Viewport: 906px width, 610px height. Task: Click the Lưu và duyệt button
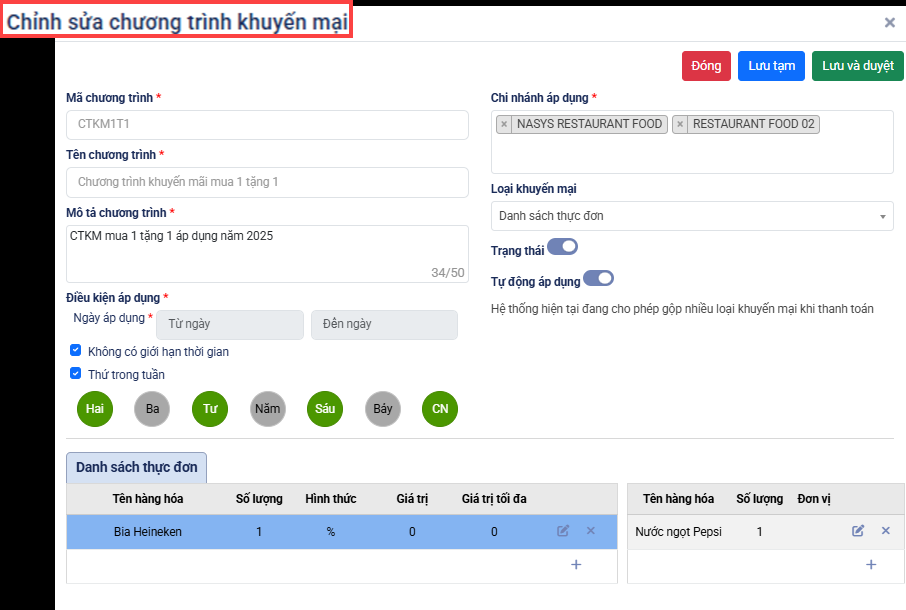pyautogui.click(x=858, y=66)
